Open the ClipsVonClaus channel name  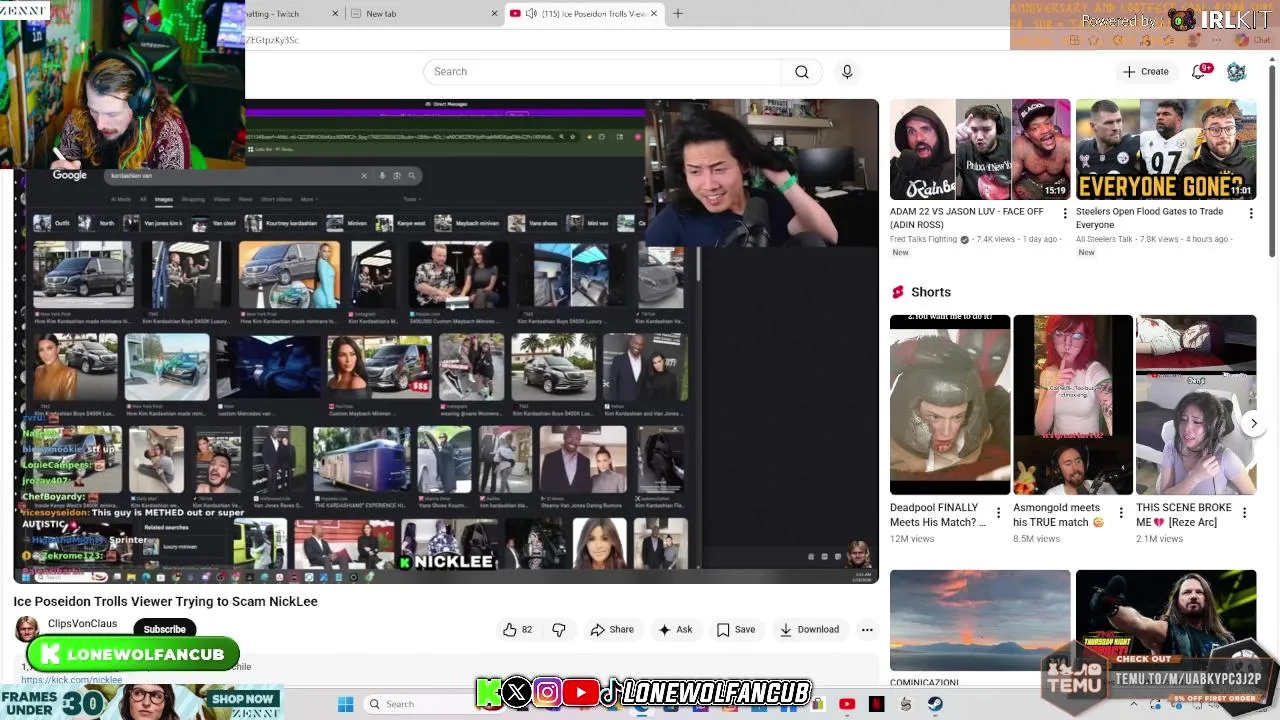click(82, 624)
